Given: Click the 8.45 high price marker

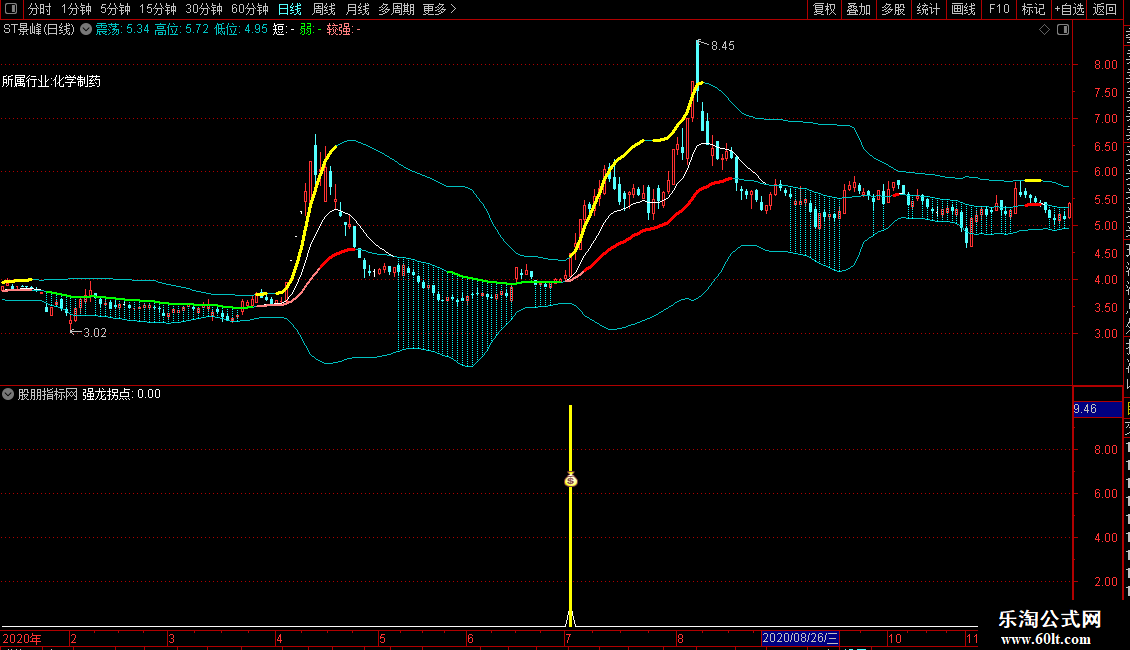Looking at the screenshot, I should coord(721,46).
